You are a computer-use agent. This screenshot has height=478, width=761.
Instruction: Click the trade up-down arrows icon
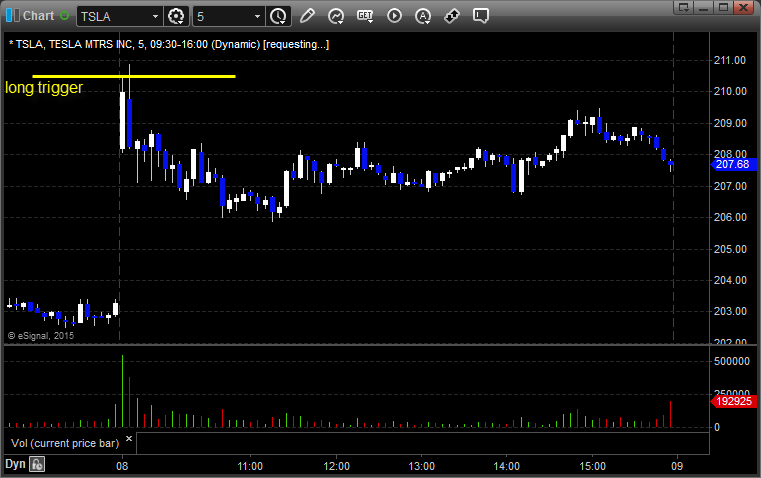[x=452, y=16]
